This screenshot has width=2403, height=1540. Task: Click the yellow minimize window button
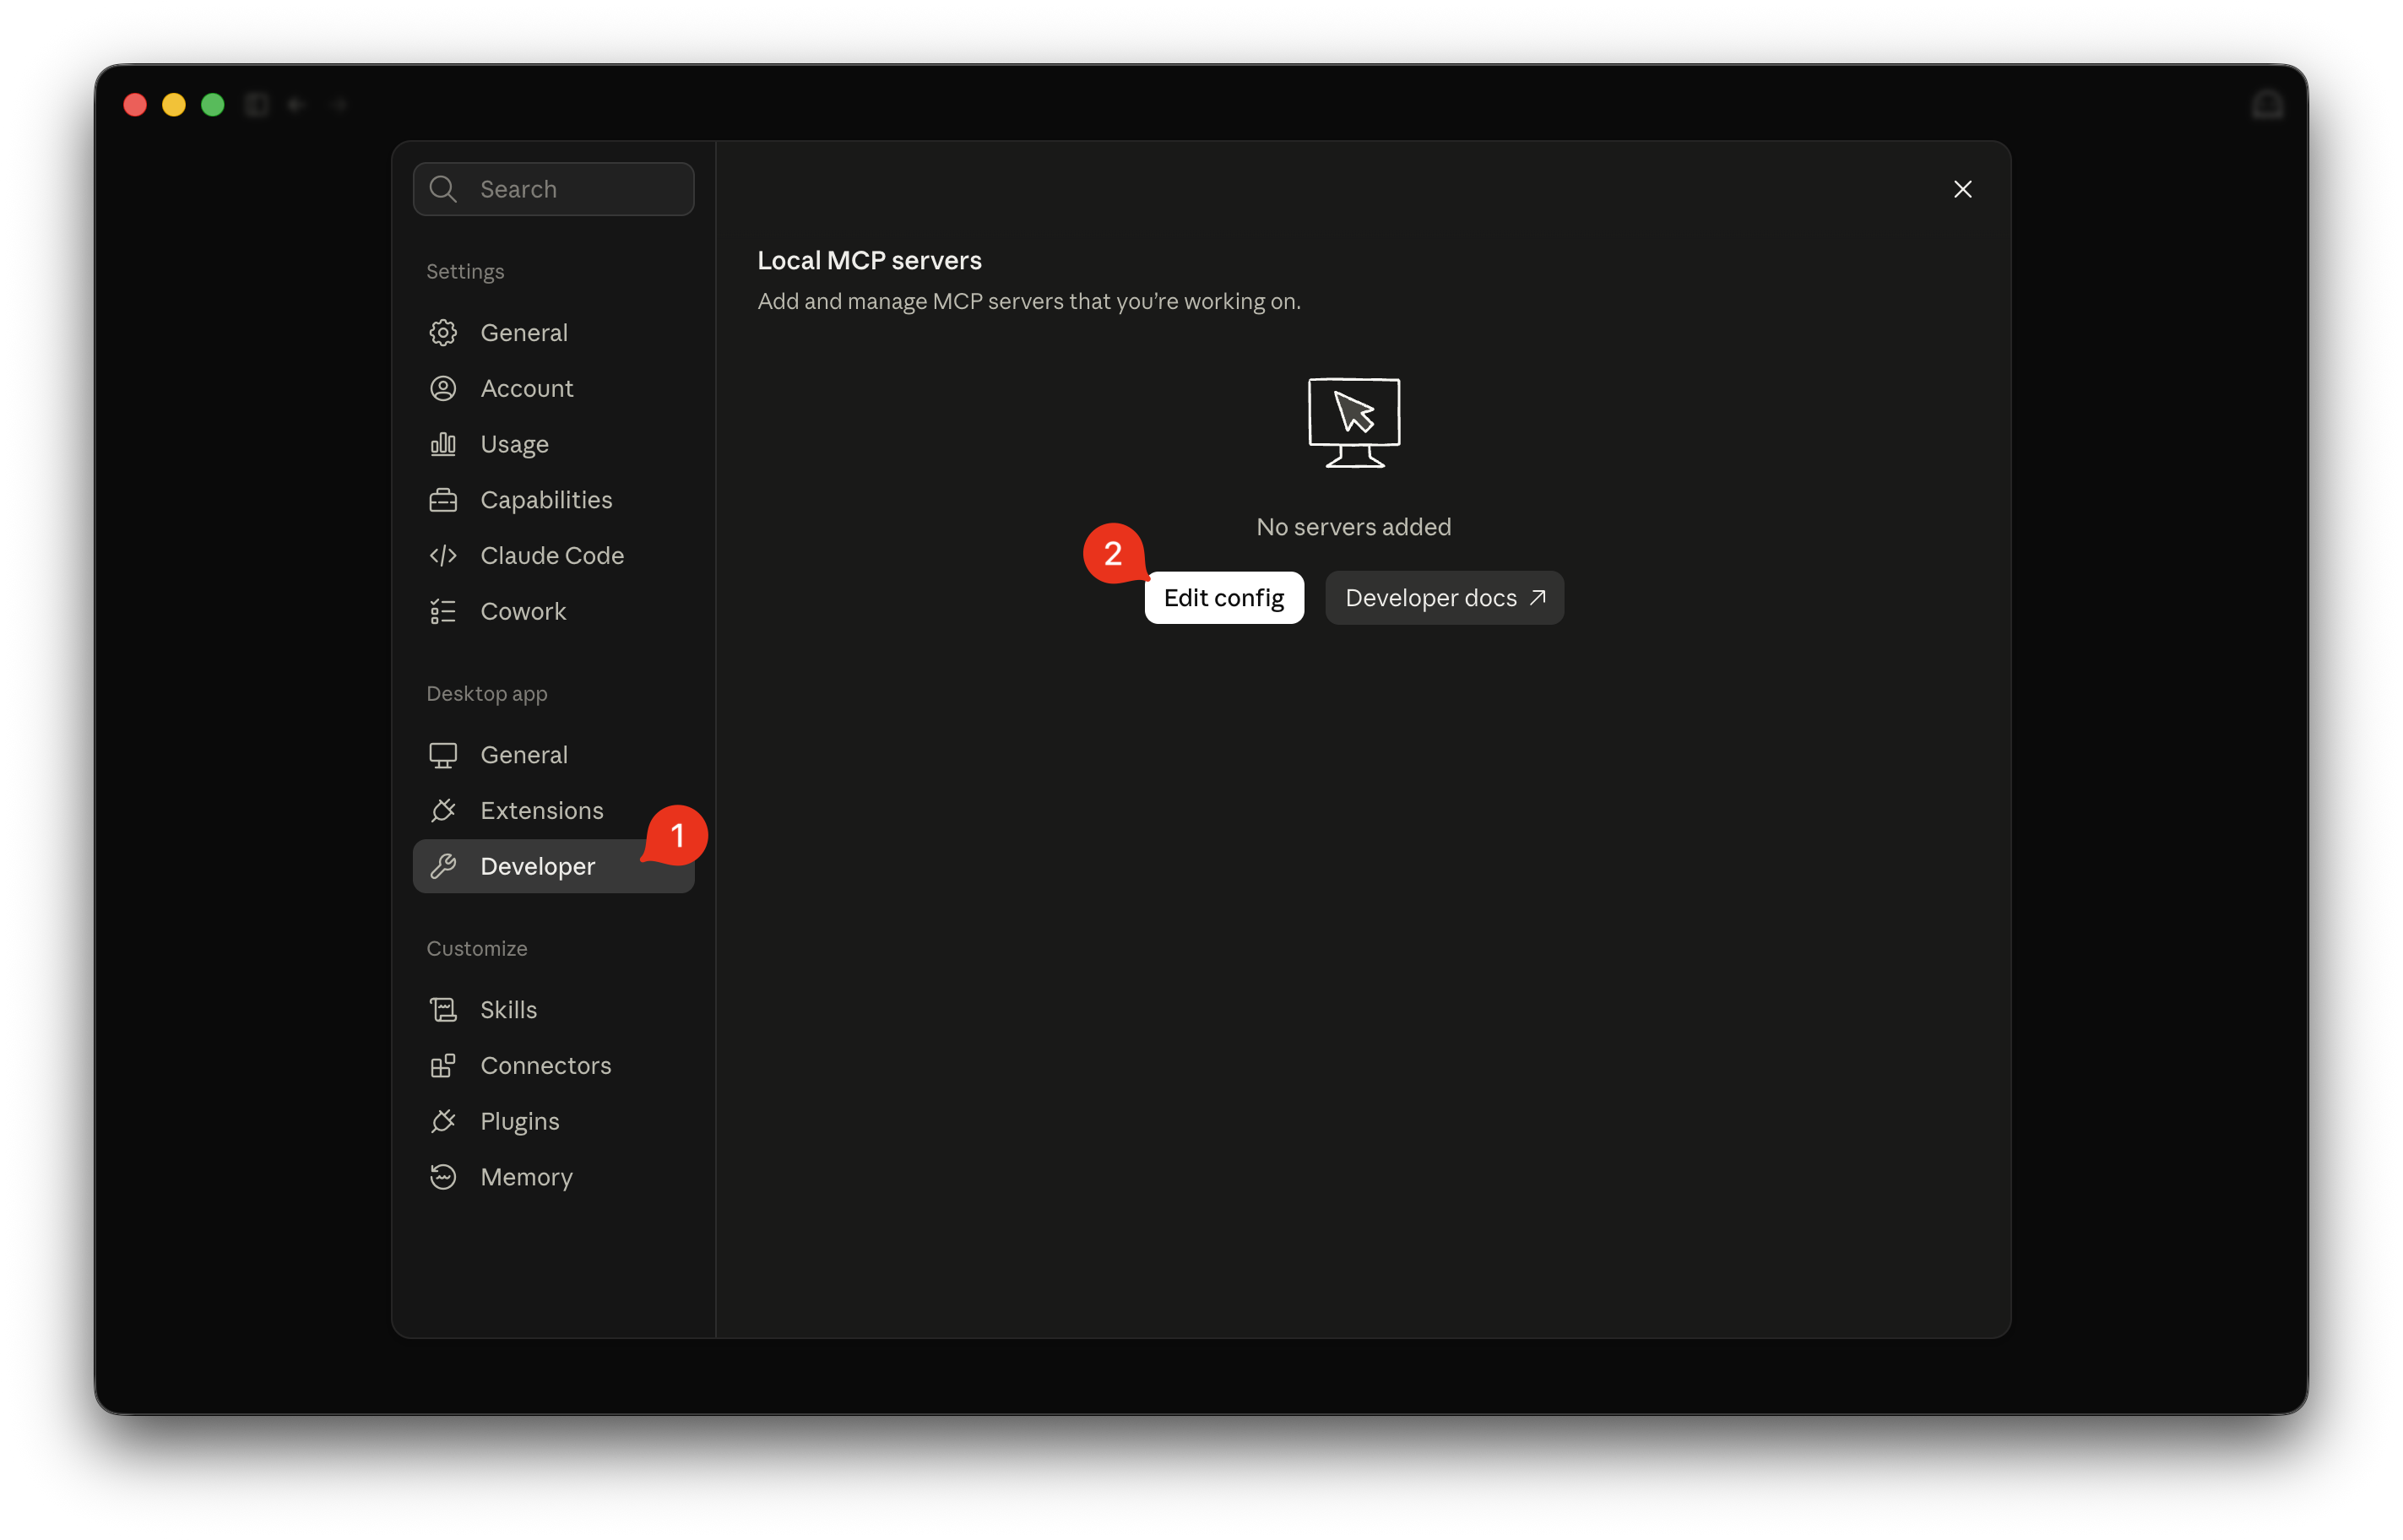tap(174, 104)
